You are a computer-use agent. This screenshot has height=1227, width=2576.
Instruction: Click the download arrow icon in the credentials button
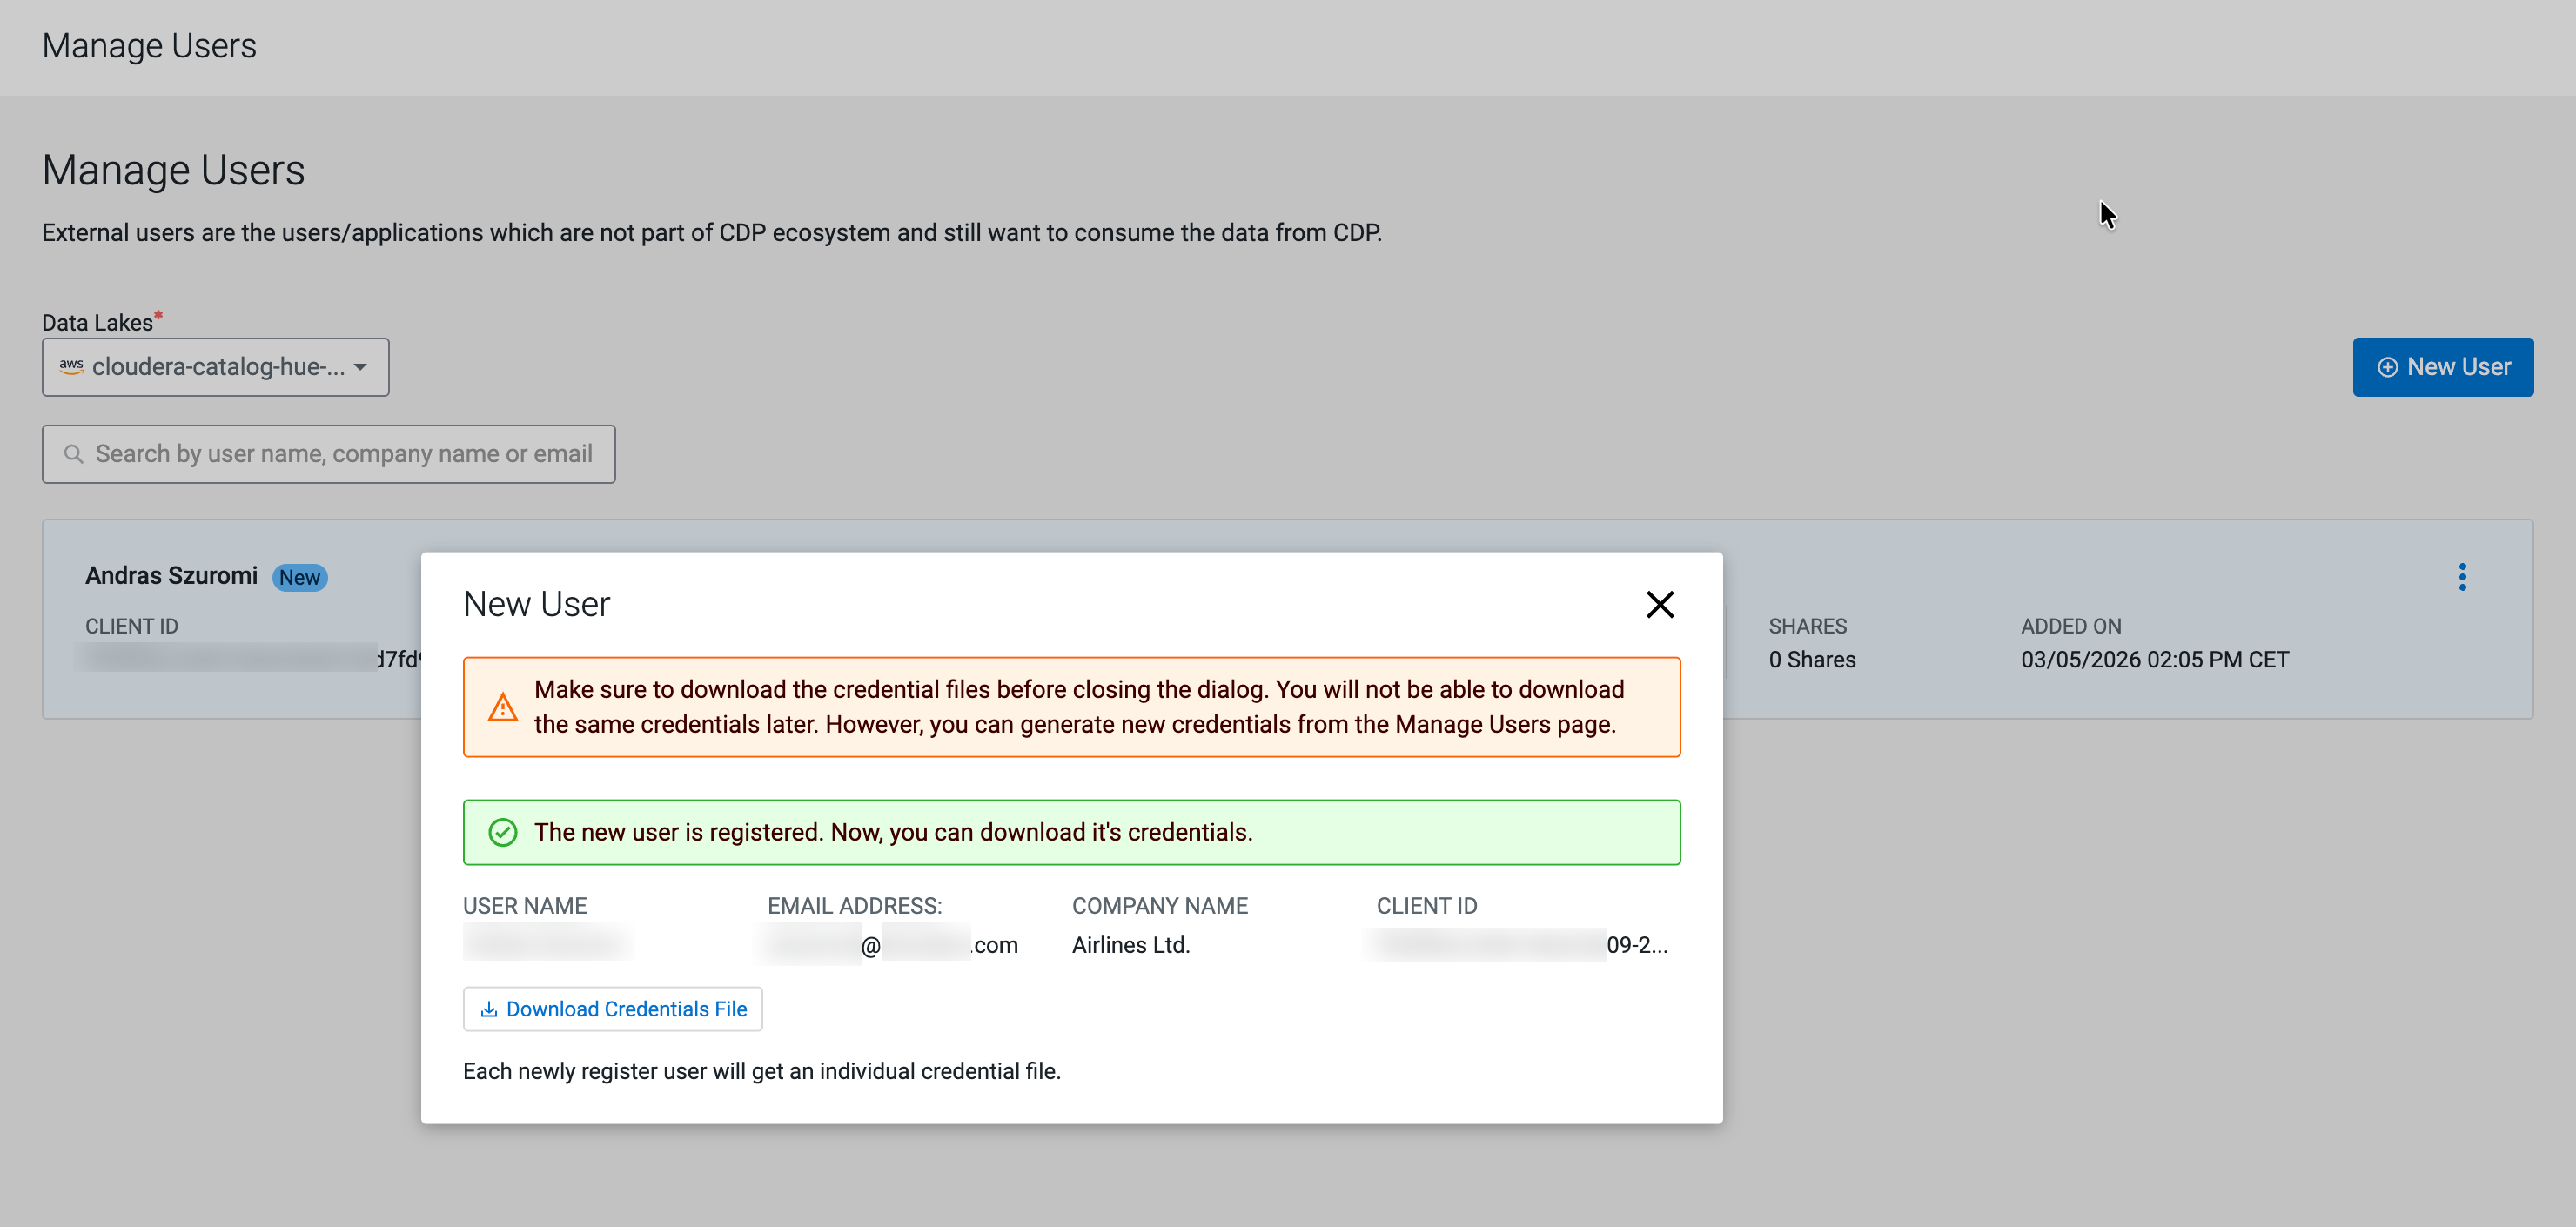point(489,1009)
